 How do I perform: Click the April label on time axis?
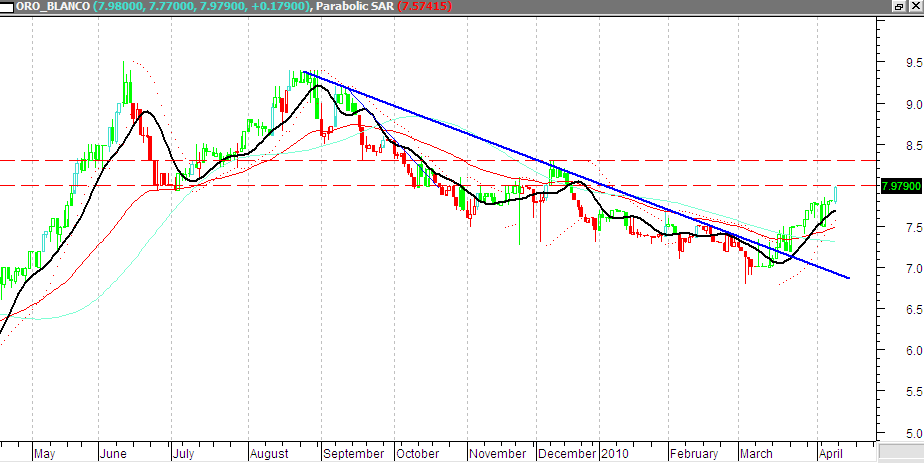pos(830,453)
